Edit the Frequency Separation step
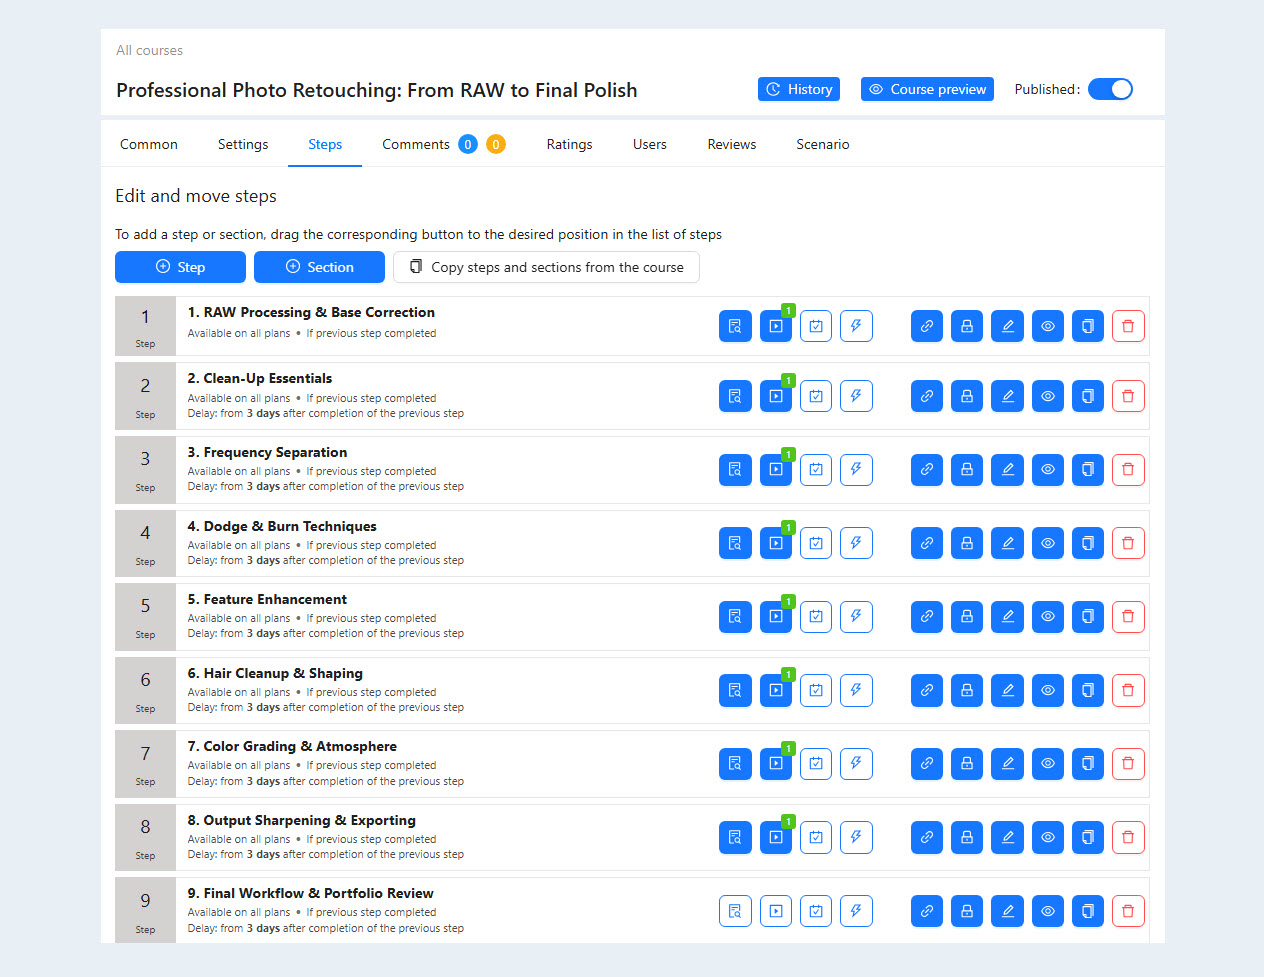1264x977 pixels. (x=1007, y=469)
